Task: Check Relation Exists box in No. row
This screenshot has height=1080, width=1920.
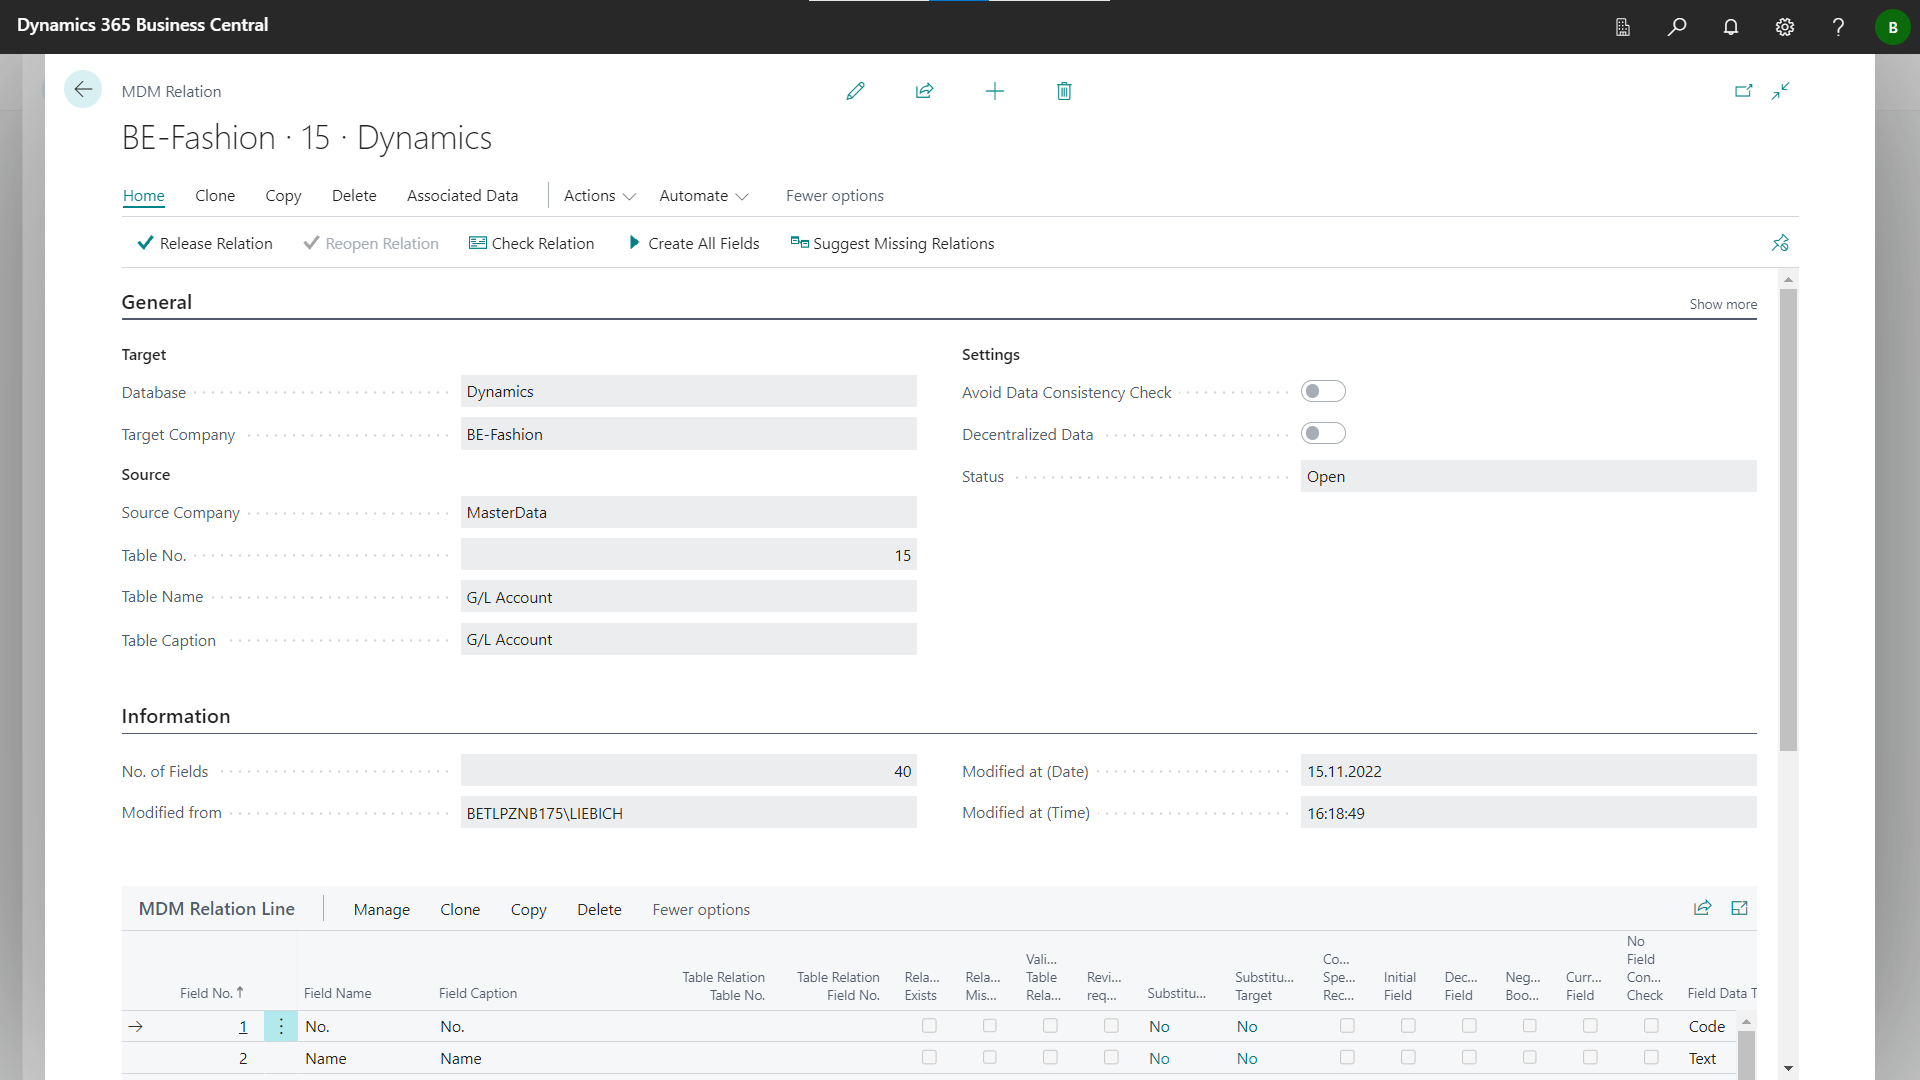Action: click(x=929, y=1026)
